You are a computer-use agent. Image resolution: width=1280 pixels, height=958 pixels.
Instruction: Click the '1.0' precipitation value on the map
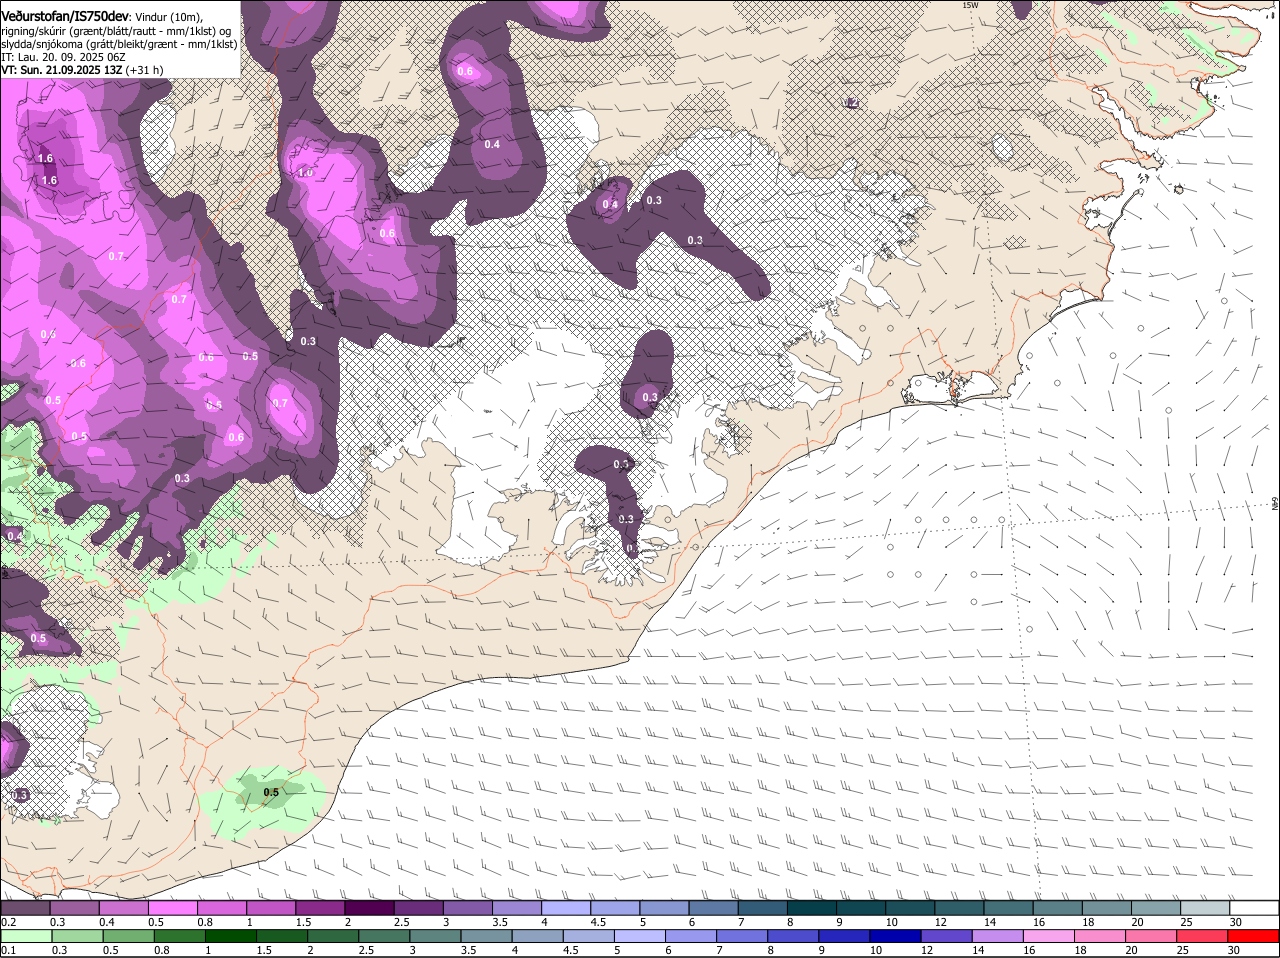coord(305,172)
